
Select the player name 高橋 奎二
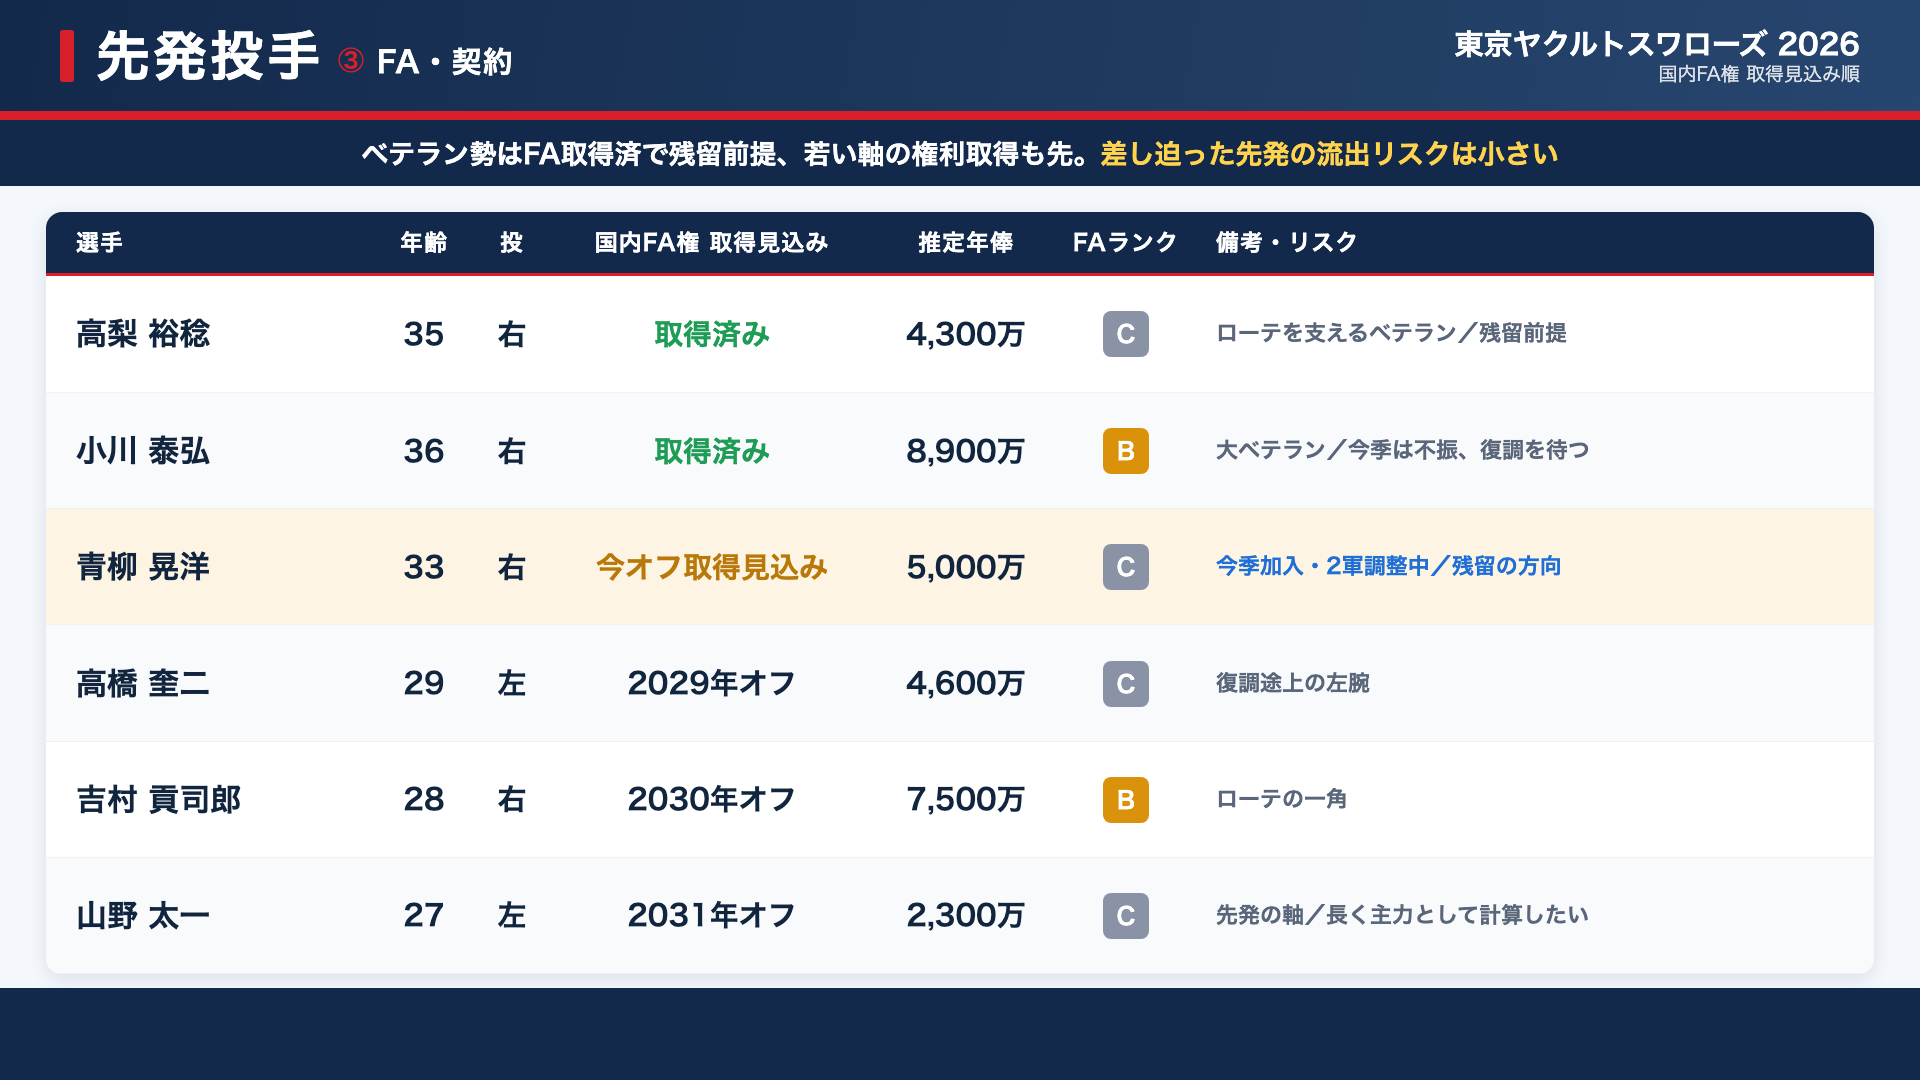click(143, 684)
